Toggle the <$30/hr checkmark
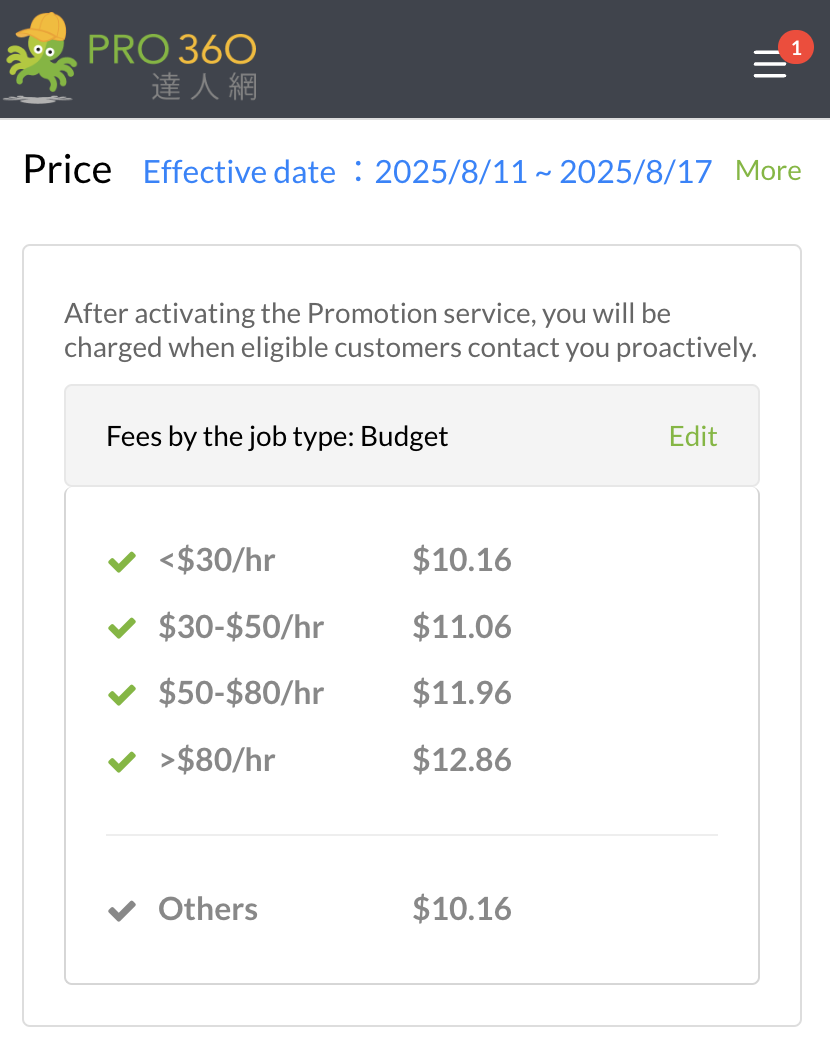 [x=121, y=562]
